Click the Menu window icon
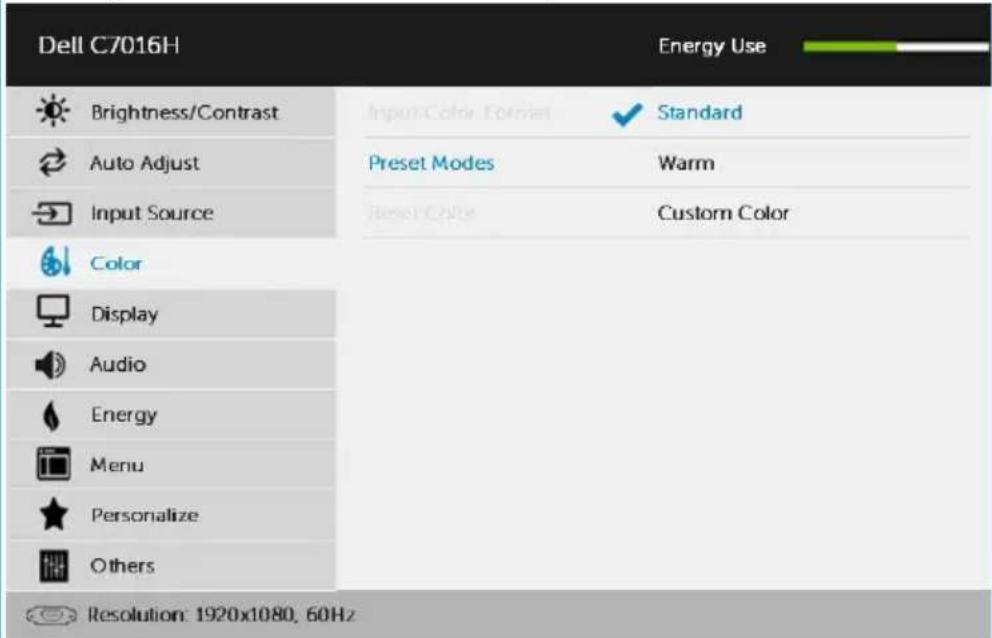Viewport: 992px width, 638px height. (x=53, y=465)
